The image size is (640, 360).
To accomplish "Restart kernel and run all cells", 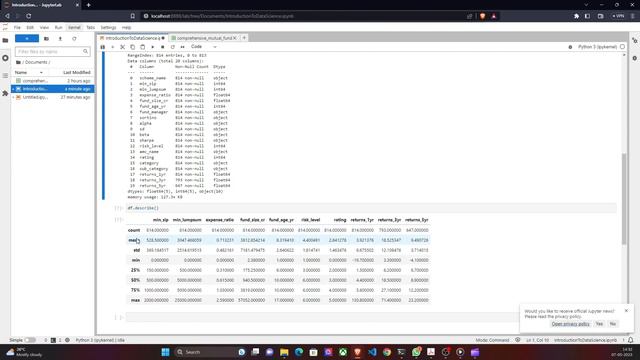I will (x=182, y=47).
